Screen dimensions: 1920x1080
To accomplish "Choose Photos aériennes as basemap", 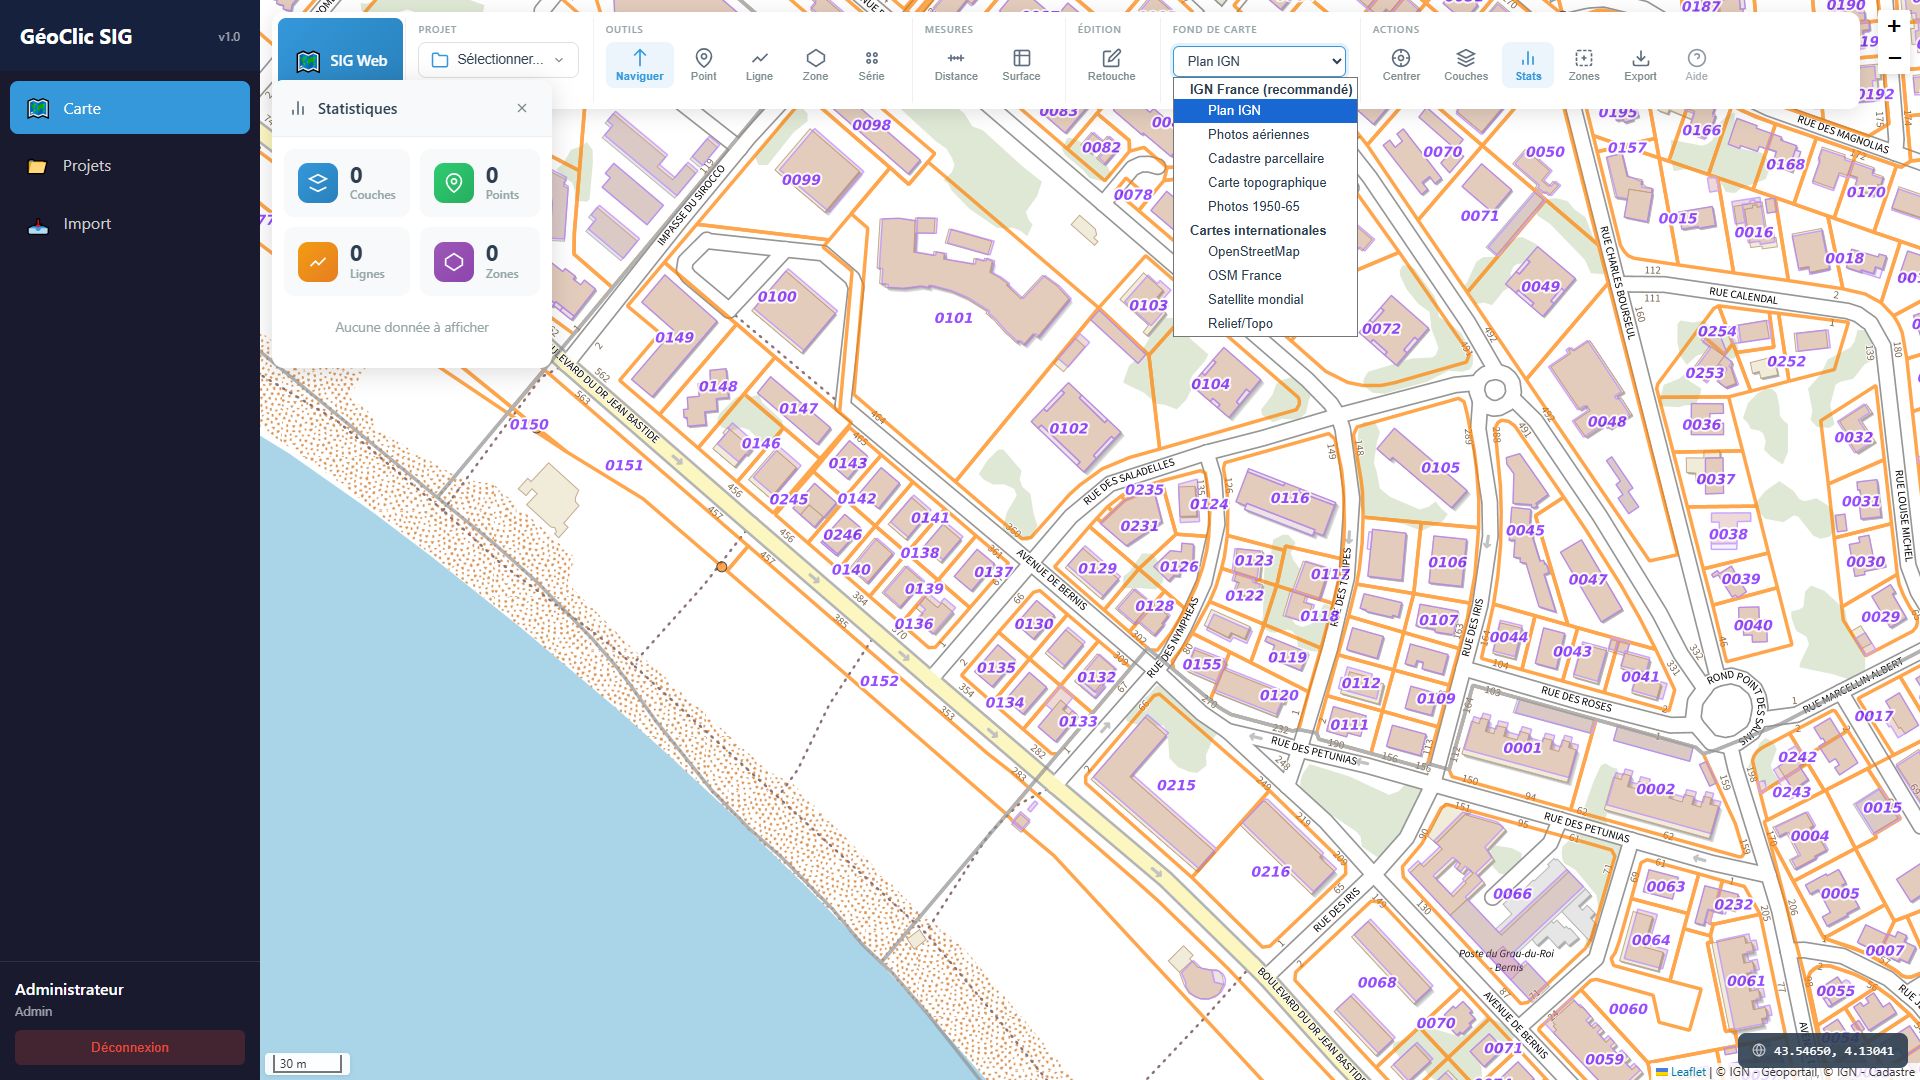I will pyautogui.click(x=1258, y=134).
